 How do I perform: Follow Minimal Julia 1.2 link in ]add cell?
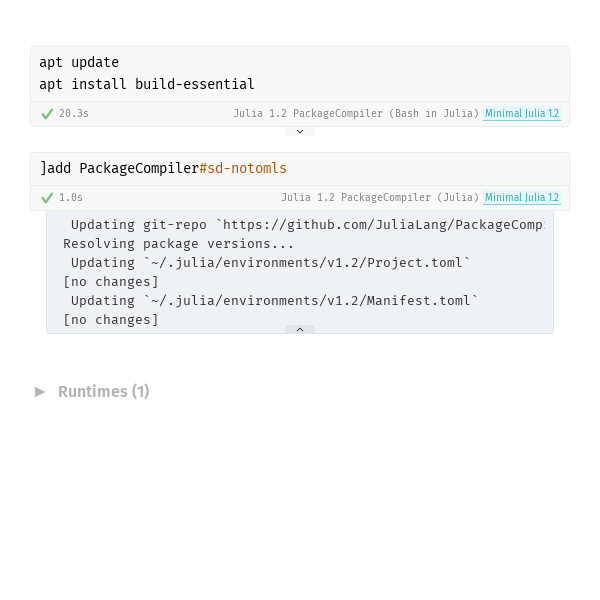click(522, 197)
